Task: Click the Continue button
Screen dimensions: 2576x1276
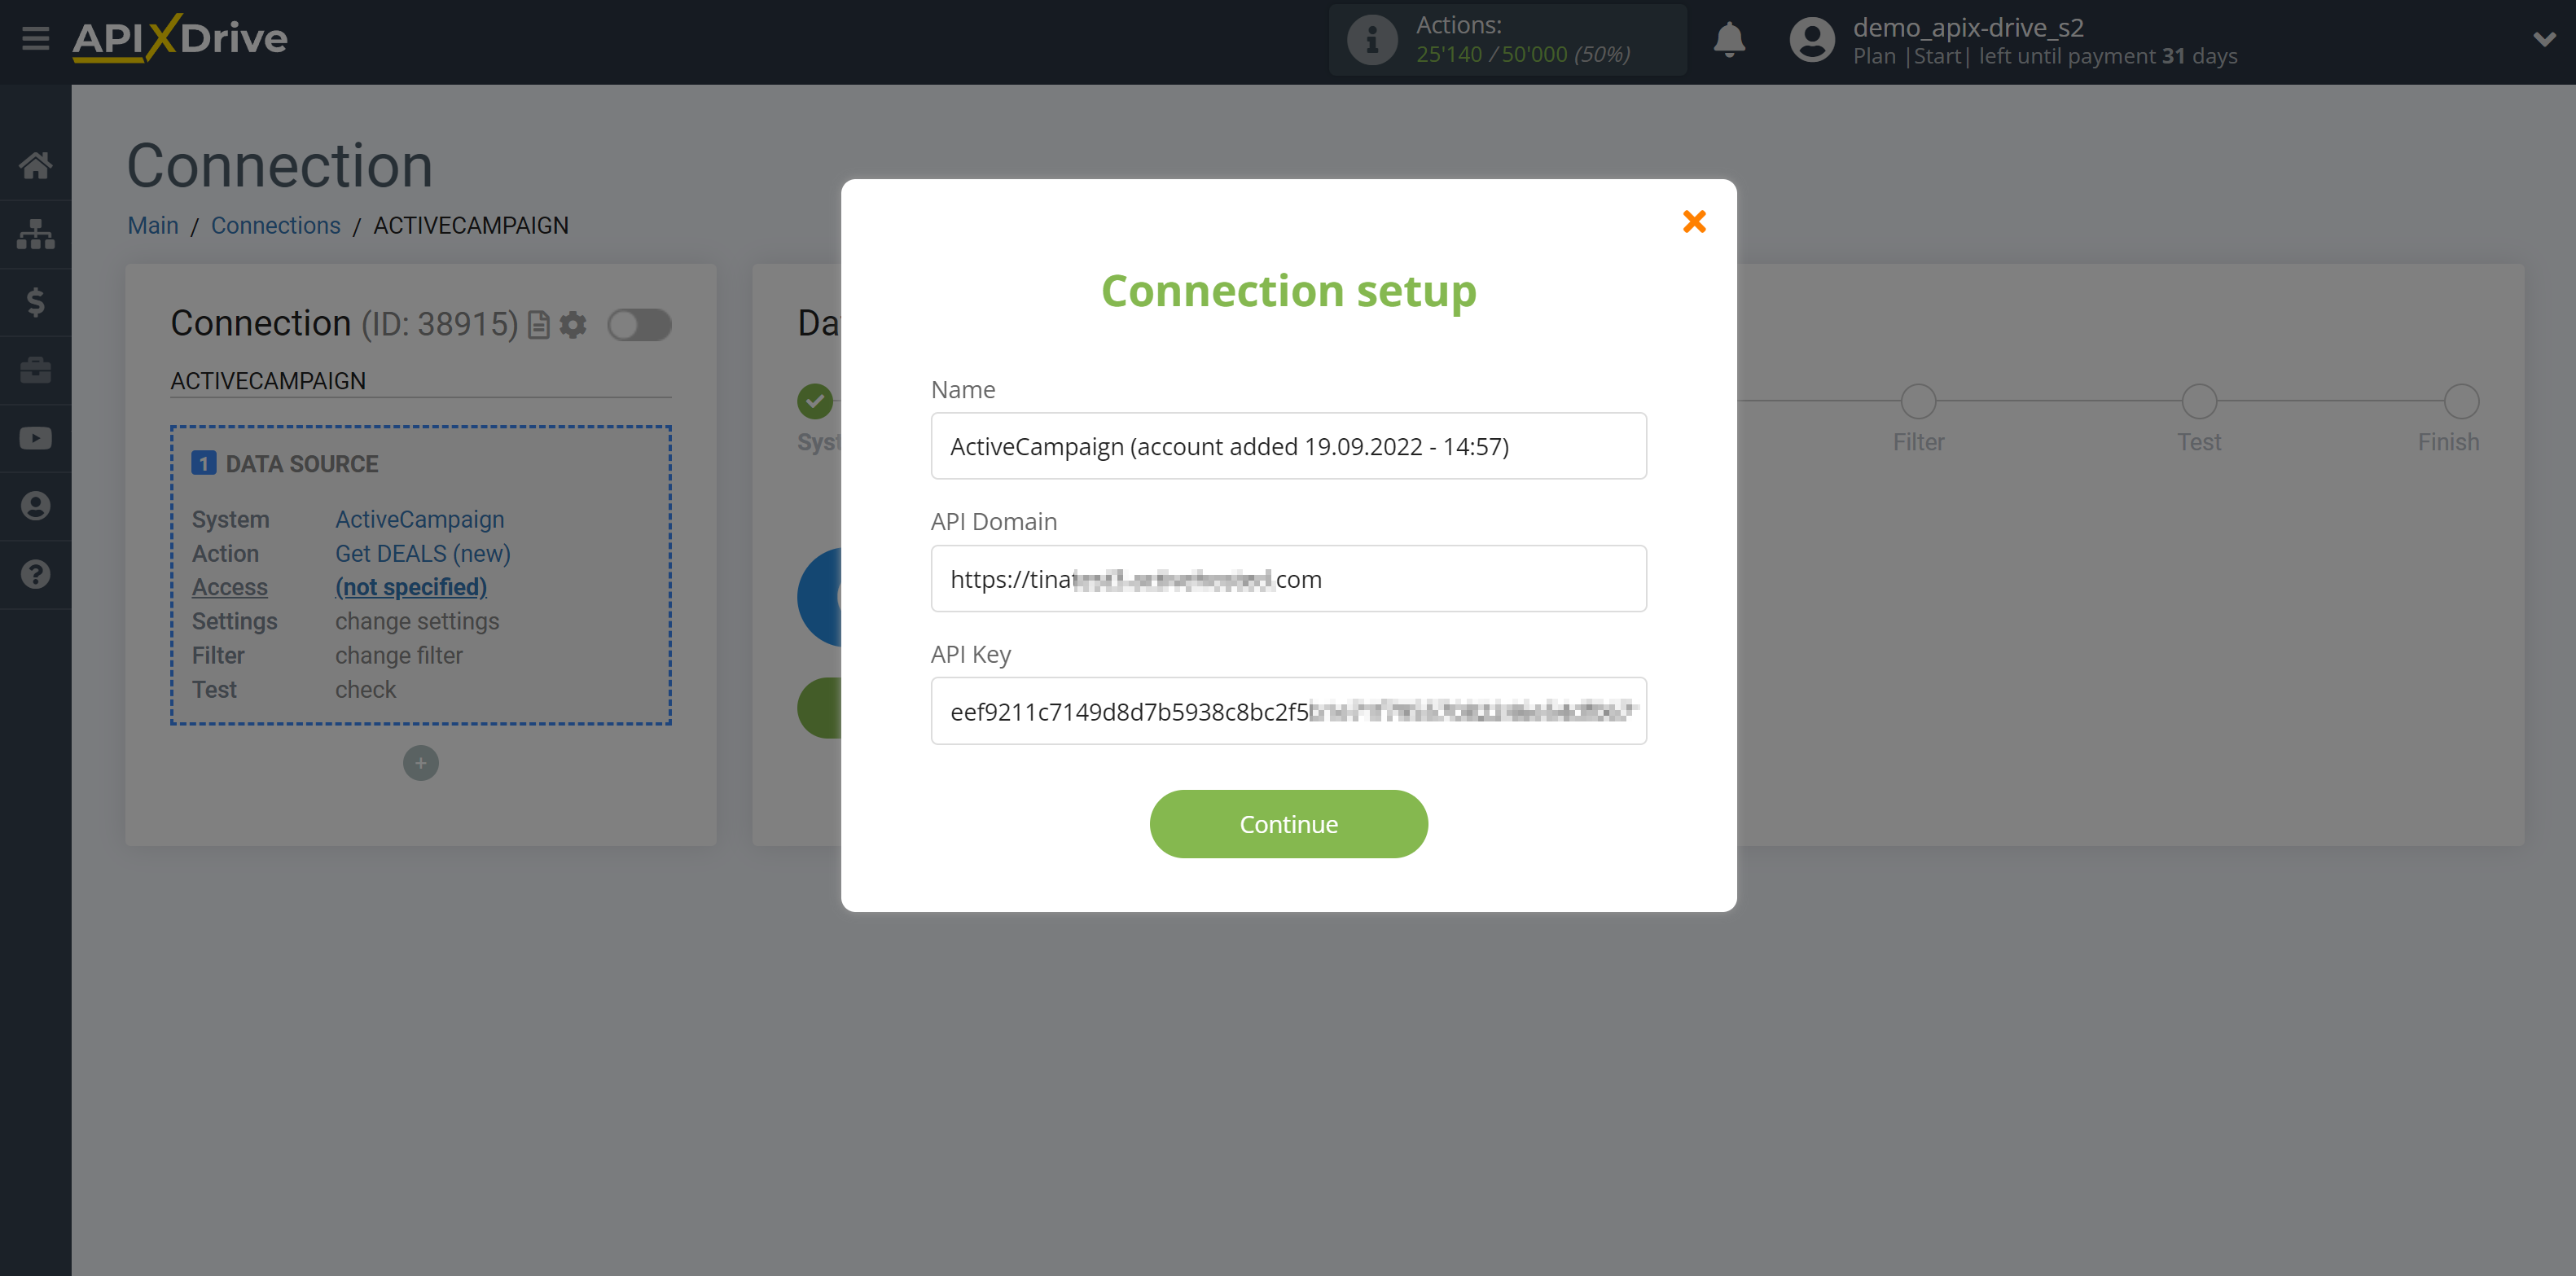Action: pyautogui.click(x=1288, y=825)
